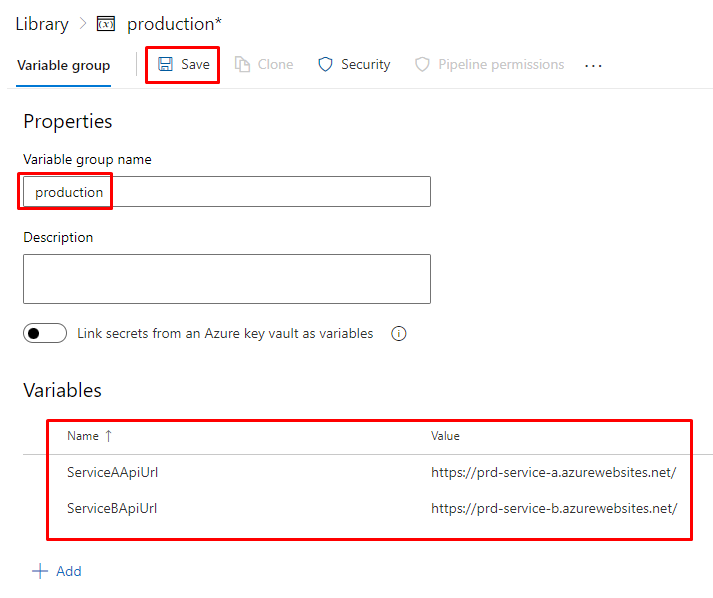Click the sort arrow beside Name column
713x598 pixels.
pyautogui.click(x=109, y=436)
